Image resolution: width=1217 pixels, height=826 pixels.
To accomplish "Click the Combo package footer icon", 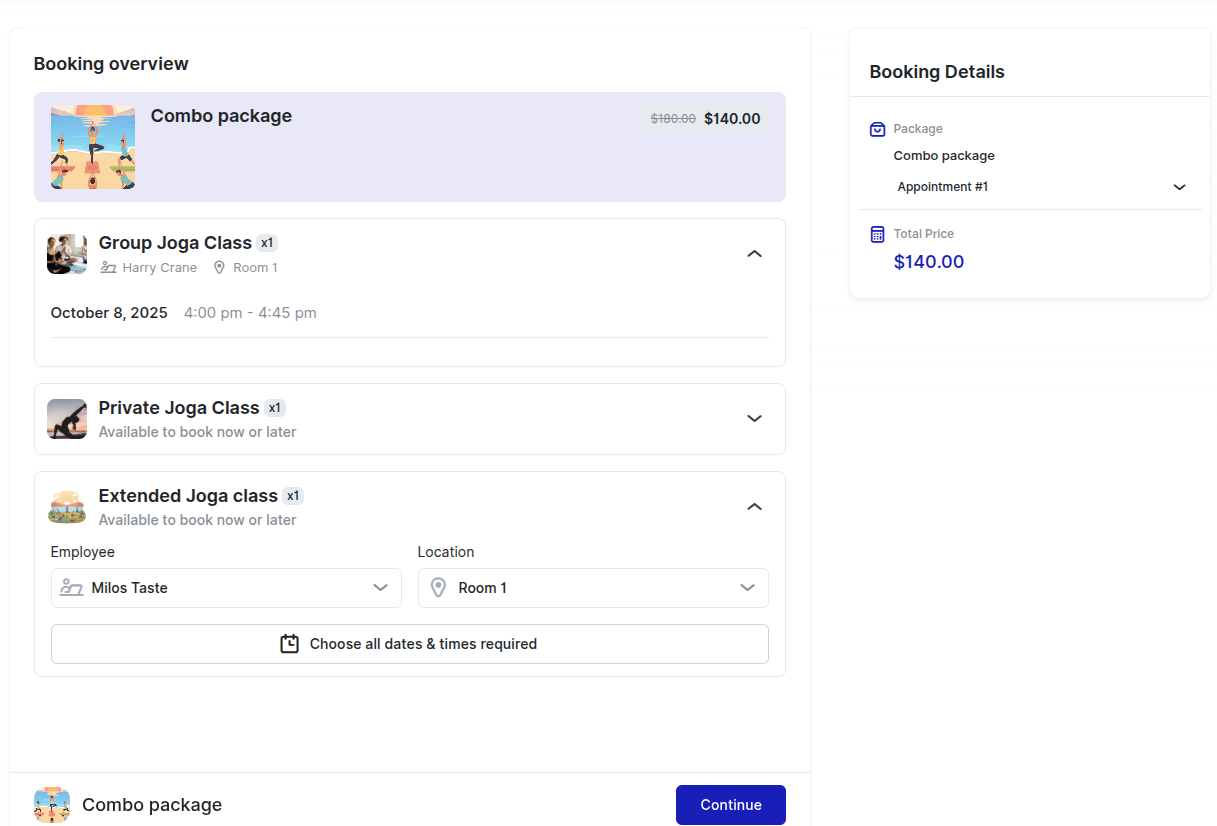I will tap(52, 805).
